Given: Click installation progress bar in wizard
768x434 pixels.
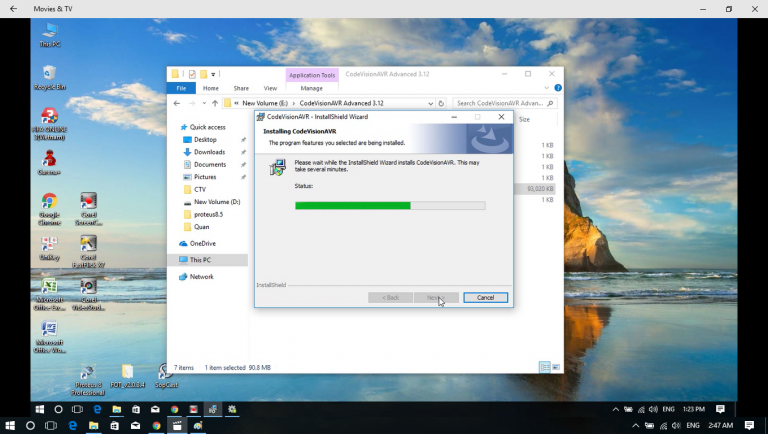Looking at the screenshot, I should click(390, 206).
